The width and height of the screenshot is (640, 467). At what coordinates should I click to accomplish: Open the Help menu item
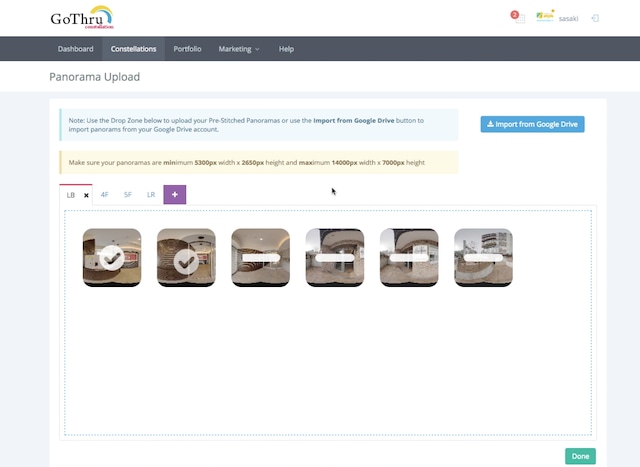[286, 49]
